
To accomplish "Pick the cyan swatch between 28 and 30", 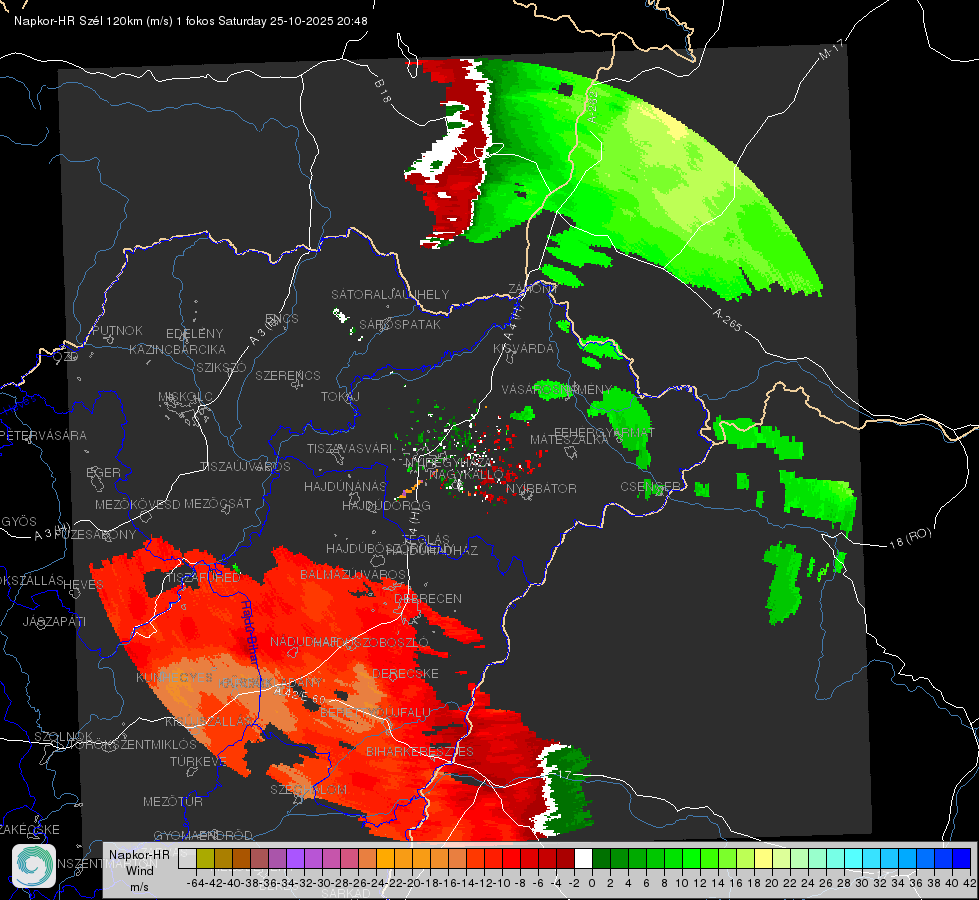I will coord(854,859).
